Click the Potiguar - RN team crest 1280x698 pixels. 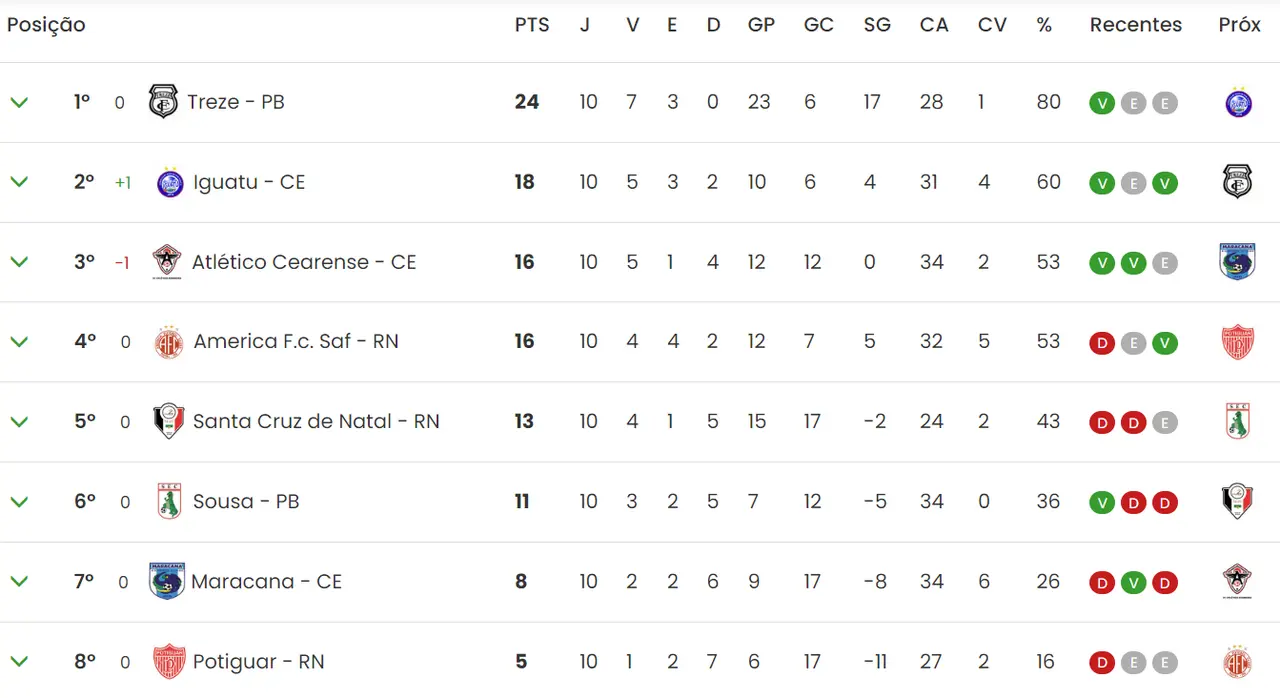point(168,662)
